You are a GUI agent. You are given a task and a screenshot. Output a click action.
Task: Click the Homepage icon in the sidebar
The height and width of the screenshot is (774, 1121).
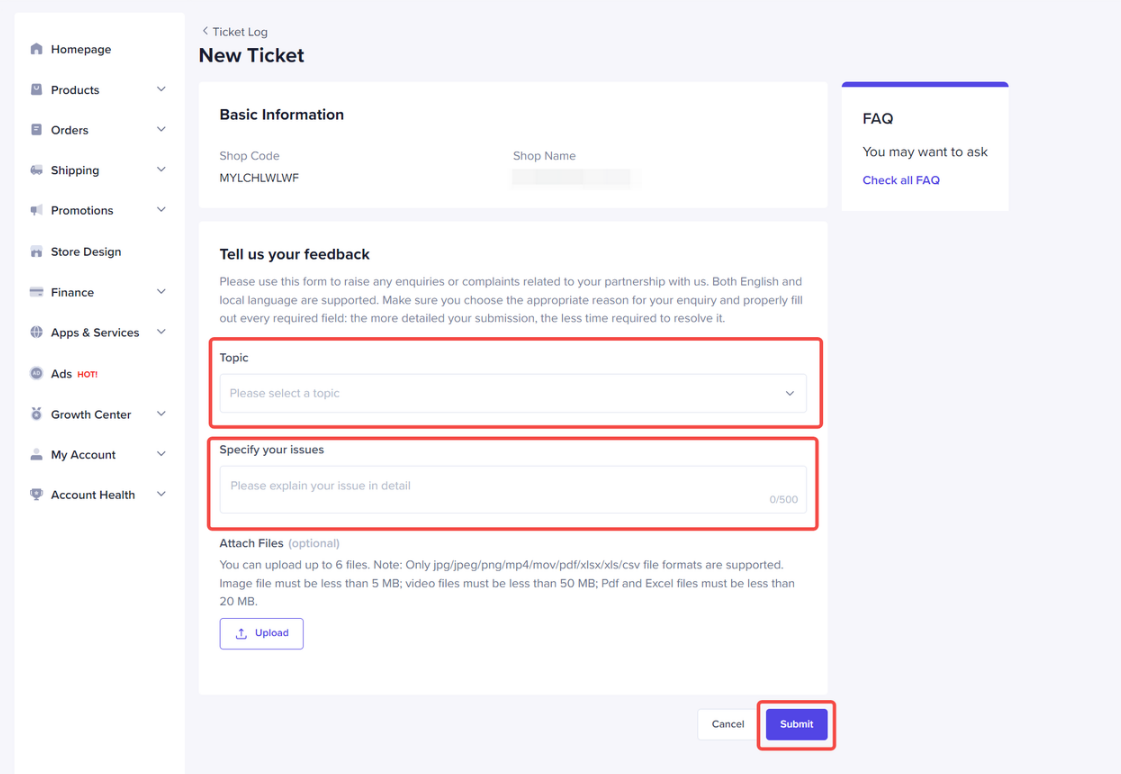tap(35, 48)
